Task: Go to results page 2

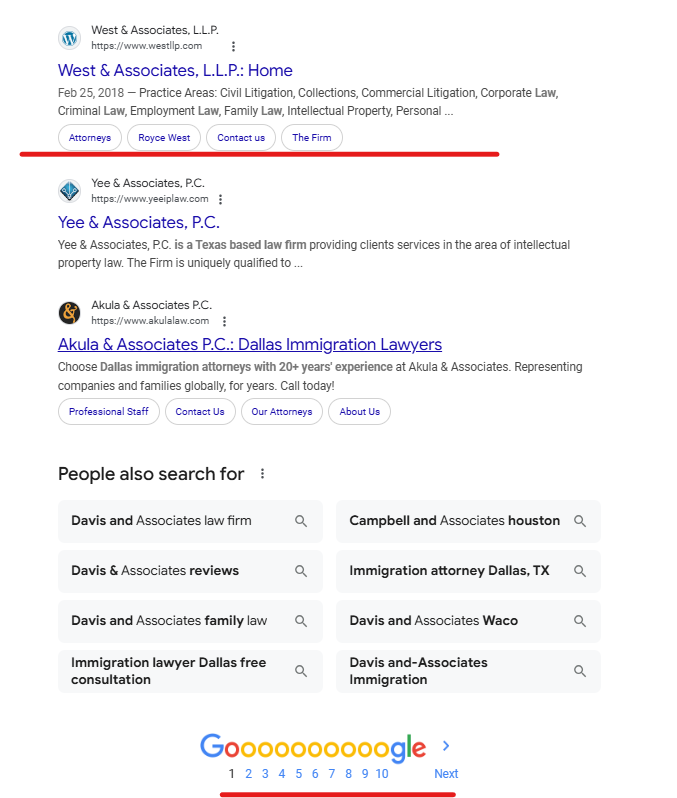Action: [248, 774]
